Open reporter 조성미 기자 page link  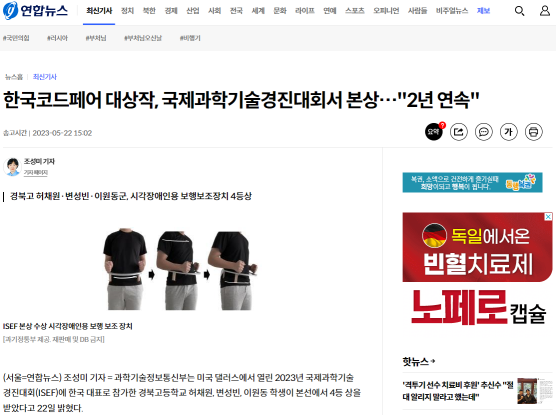[x=35, y=172]
